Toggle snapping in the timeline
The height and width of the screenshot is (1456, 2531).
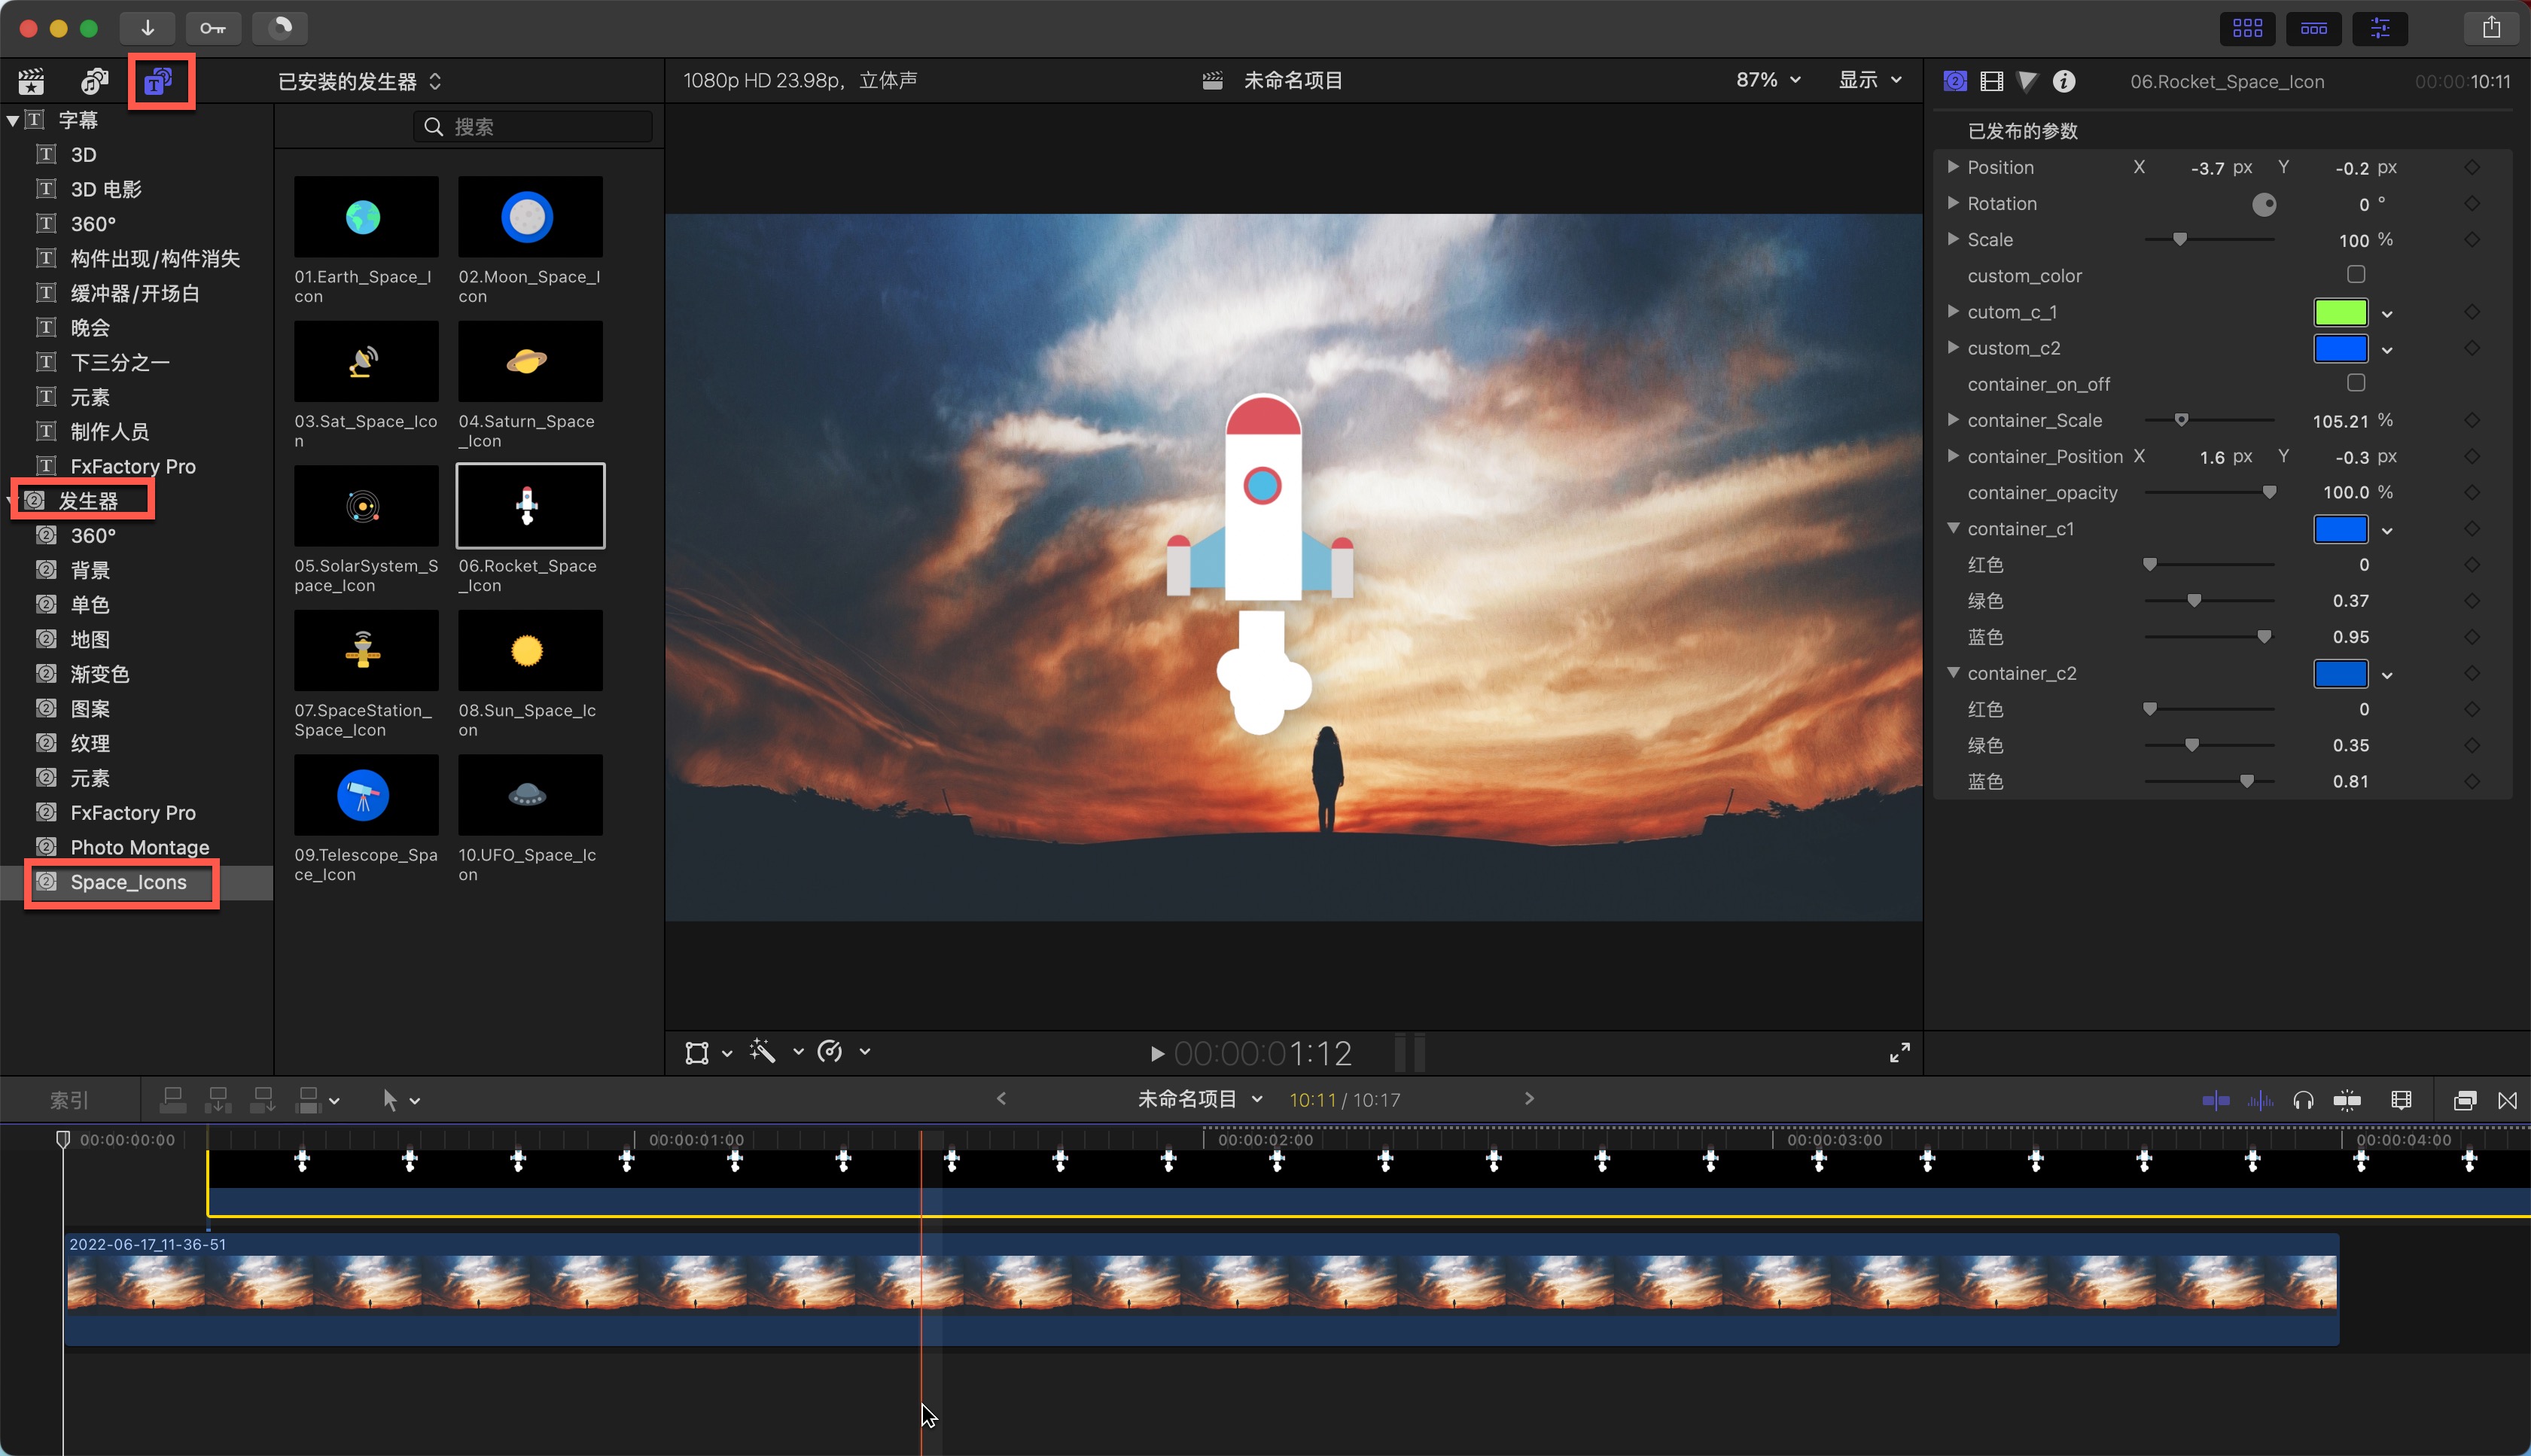2347,1100
